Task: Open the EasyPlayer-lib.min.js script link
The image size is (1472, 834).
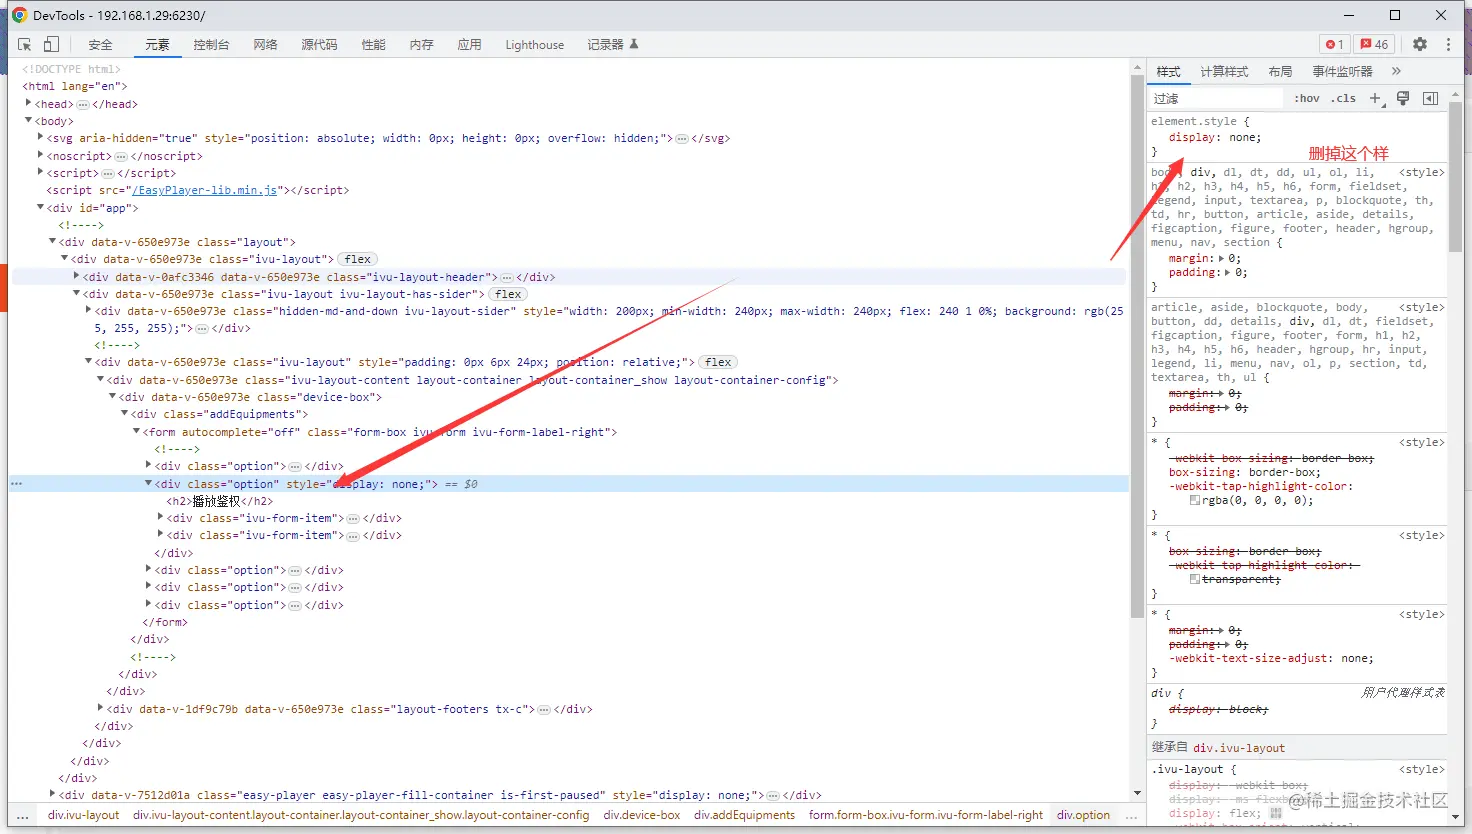Action: pyautogui.click(x=205, y=190)
